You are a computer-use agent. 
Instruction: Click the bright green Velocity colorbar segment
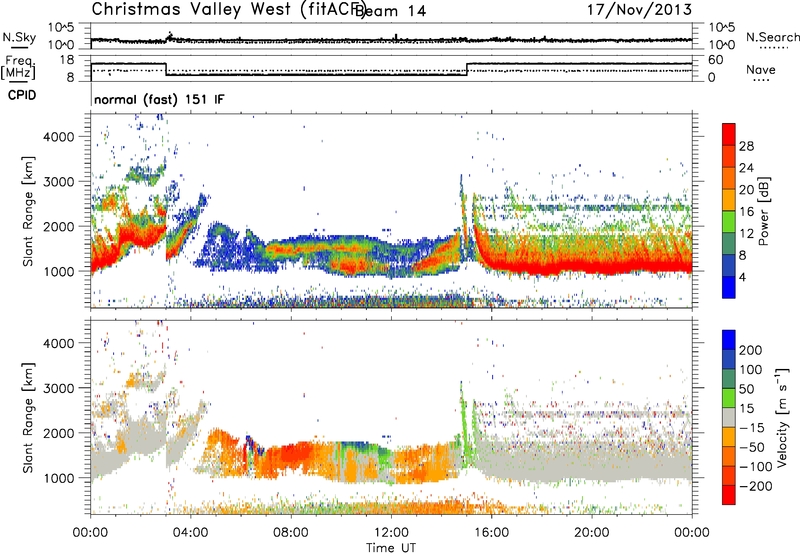pos(729,398)
